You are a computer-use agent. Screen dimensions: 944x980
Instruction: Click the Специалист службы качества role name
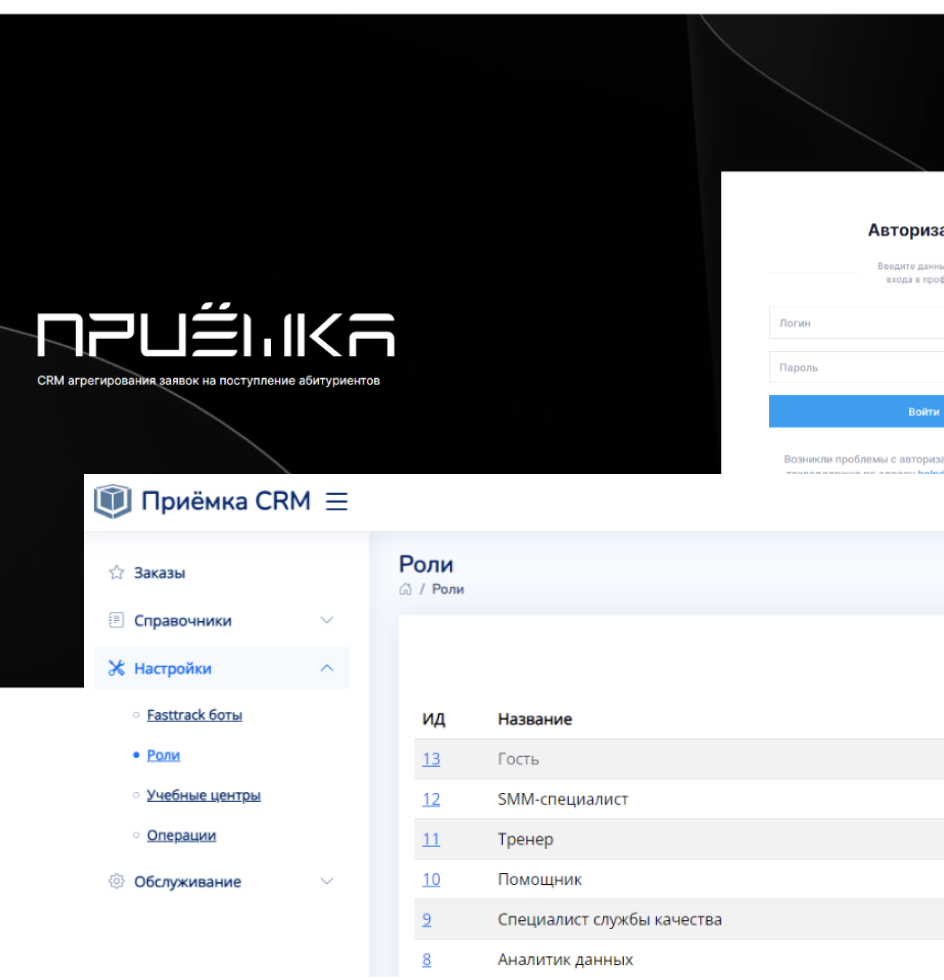coord(610,919)
